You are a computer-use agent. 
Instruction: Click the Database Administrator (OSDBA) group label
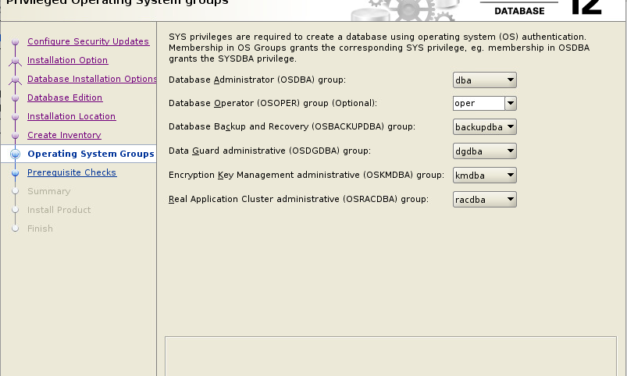257,80
